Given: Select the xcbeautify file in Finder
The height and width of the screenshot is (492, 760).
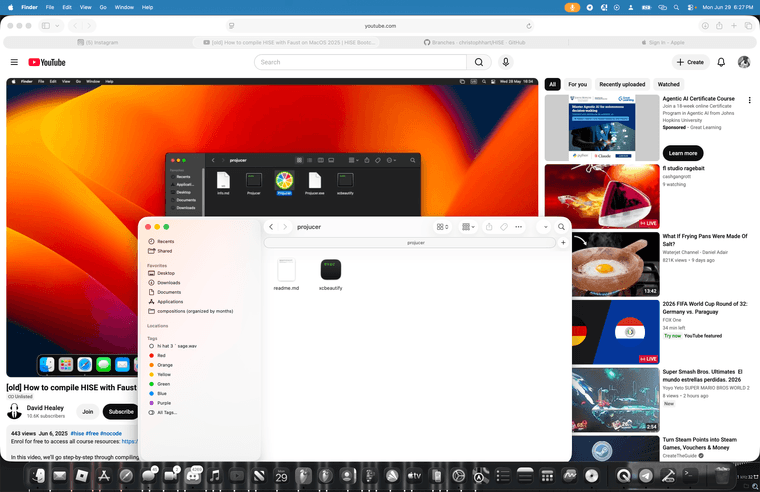Looking at the screenshot, I should coord(331,275).
